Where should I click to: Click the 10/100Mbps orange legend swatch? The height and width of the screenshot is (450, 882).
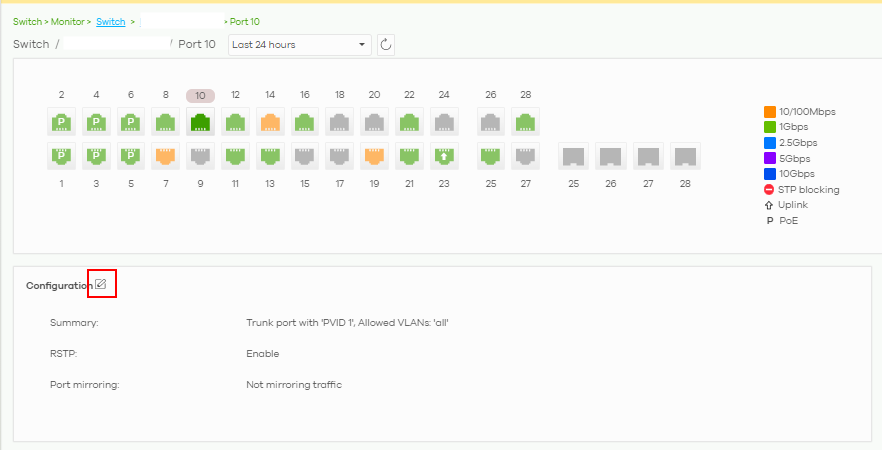coord(770,112)
